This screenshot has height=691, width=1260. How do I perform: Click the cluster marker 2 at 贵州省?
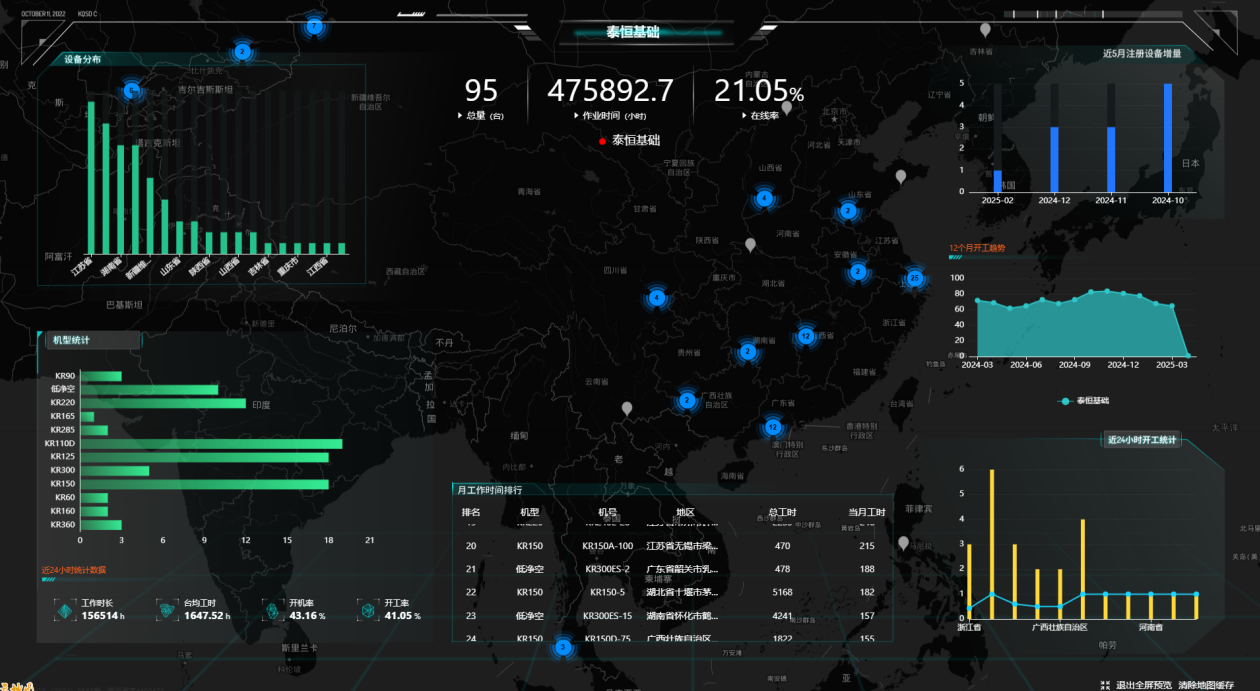point(747,352)
